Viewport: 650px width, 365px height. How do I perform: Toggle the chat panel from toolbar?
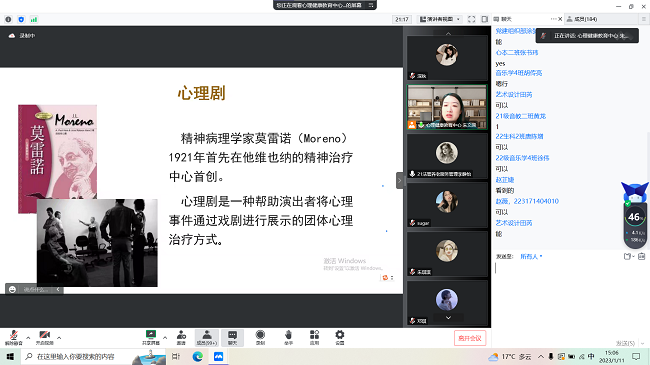233,338
